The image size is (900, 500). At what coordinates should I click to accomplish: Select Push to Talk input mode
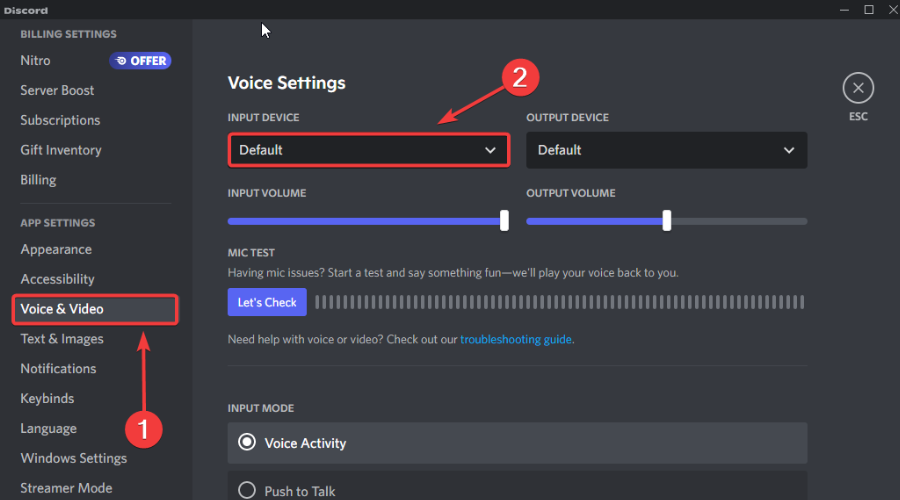[x=517, y=487]
